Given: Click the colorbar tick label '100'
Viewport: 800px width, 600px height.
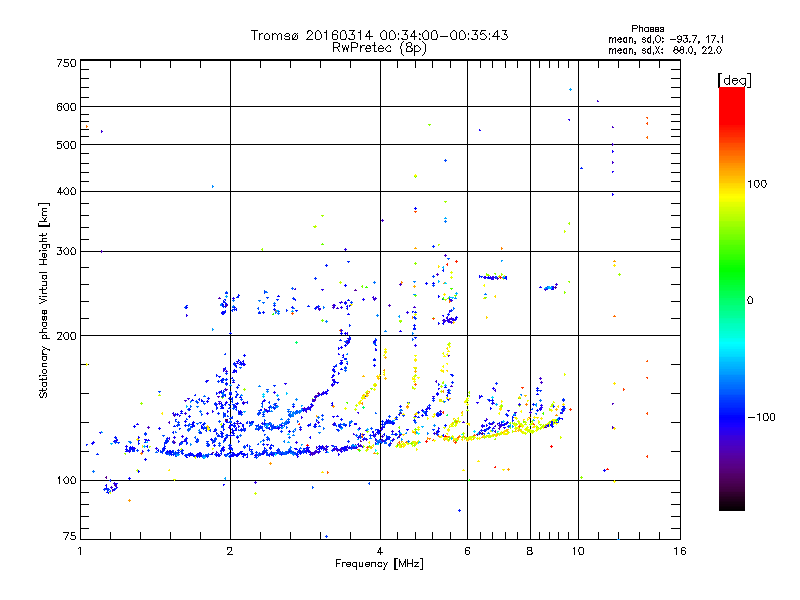Looking at the screenshot, I should tap(757, 184).
